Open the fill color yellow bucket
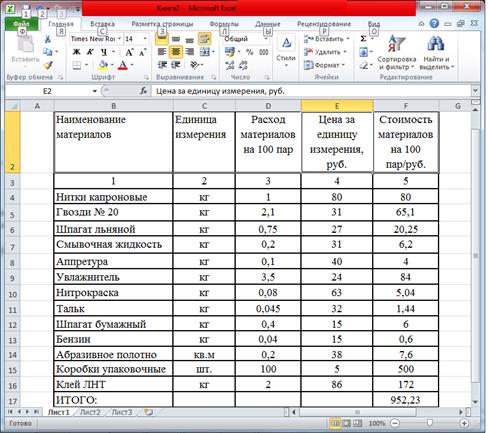This screenshot has height=433, width=490. tap(103, 65)
